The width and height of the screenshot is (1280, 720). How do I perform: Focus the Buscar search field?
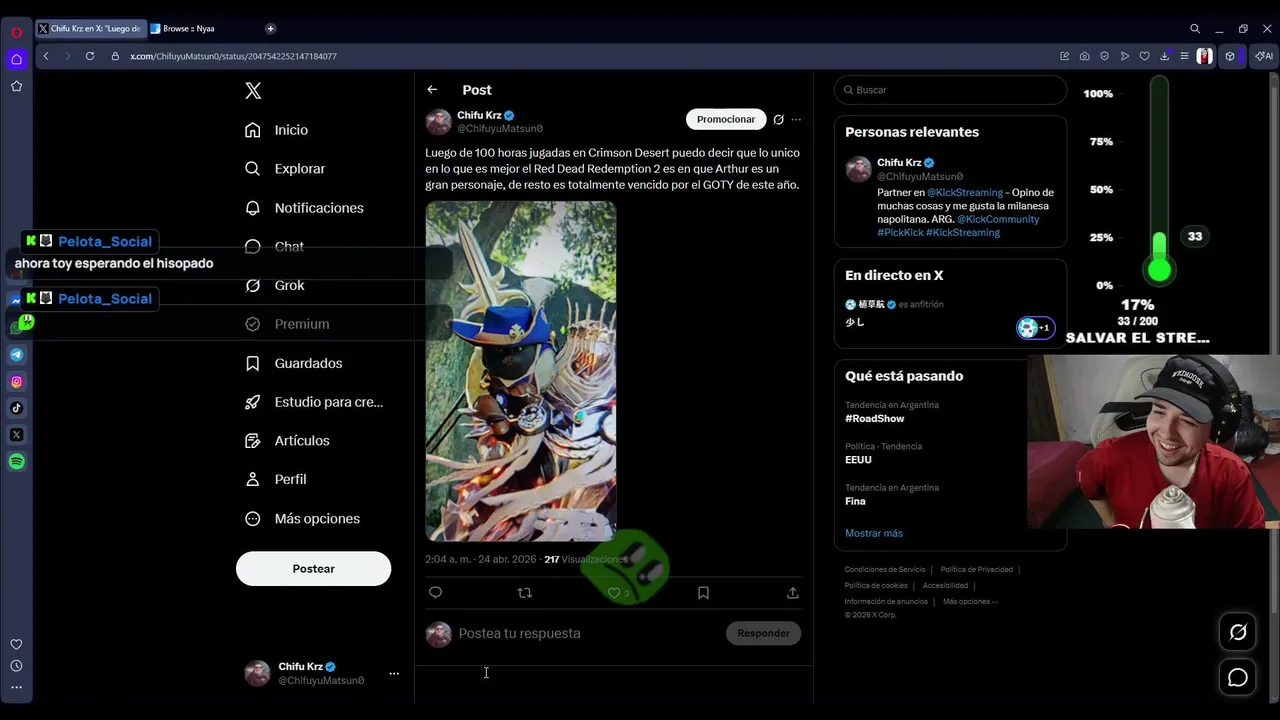950,90
